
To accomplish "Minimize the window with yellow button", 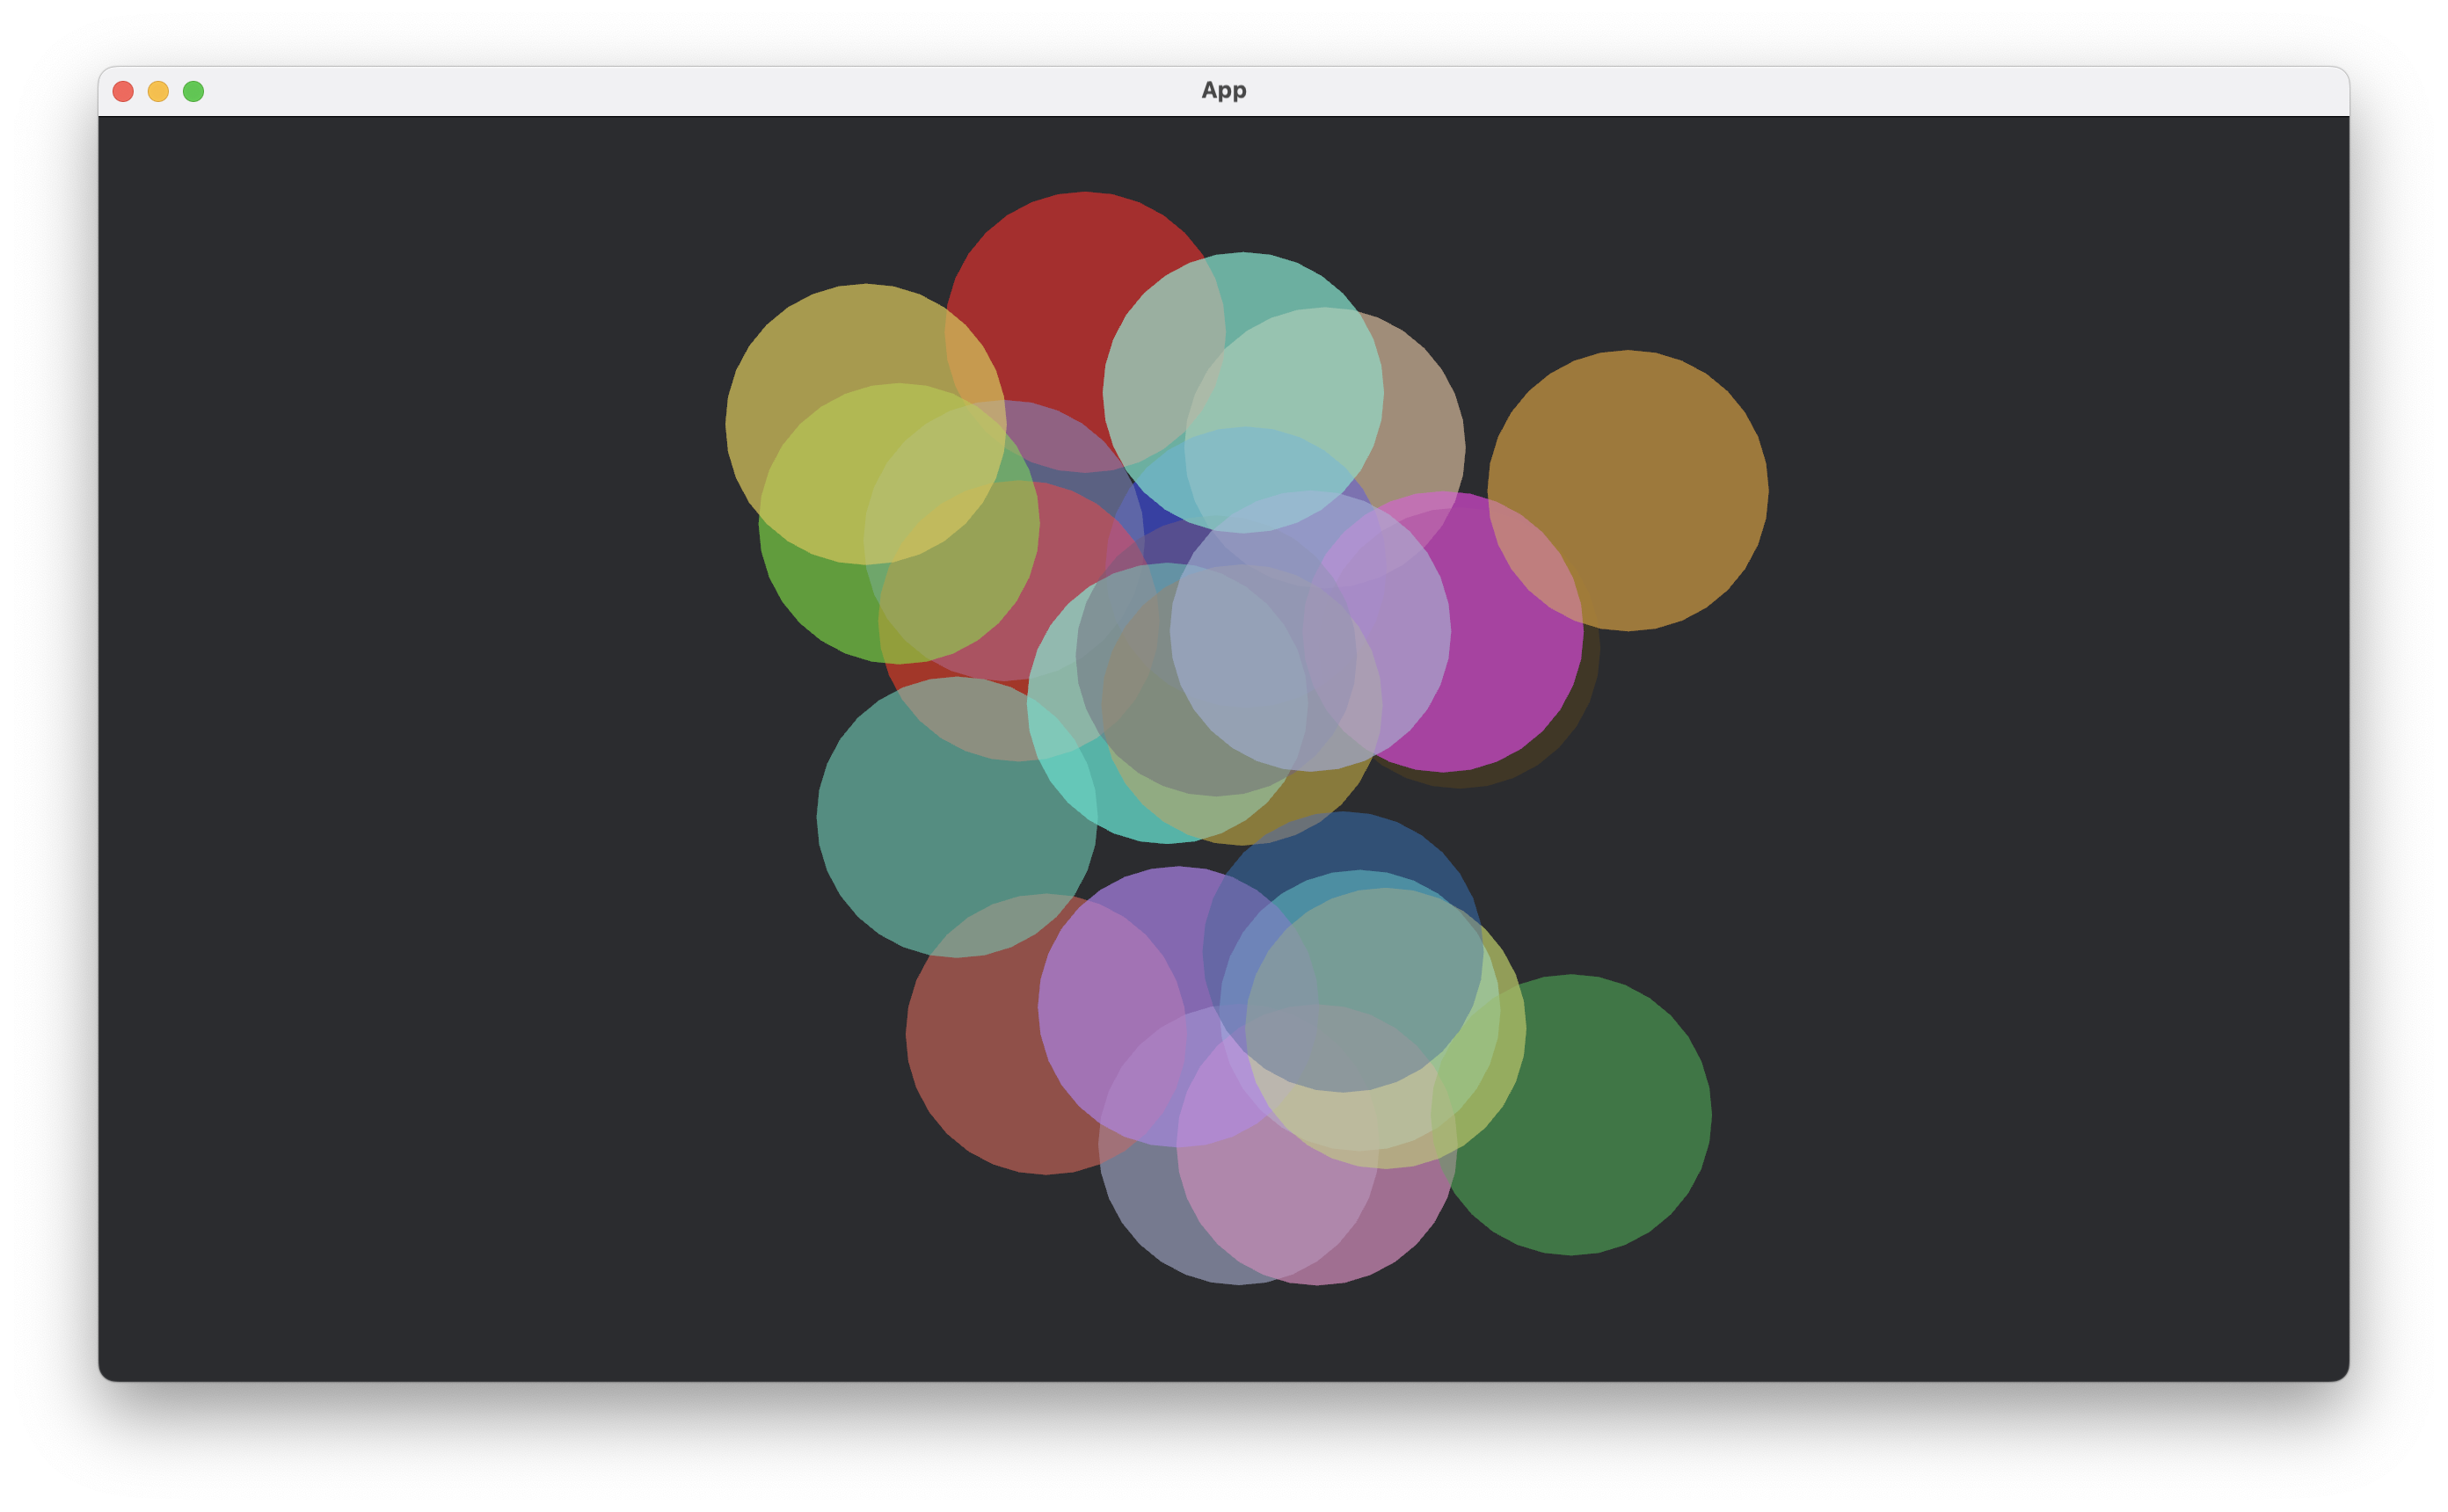I will (x=158, y=91).
